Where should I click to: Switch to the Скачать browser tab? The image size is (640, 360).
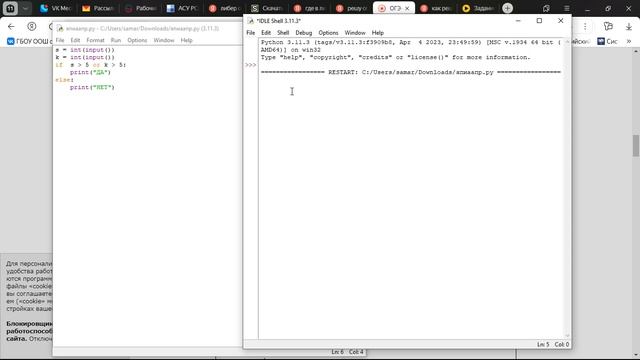[x=267, y=8]
